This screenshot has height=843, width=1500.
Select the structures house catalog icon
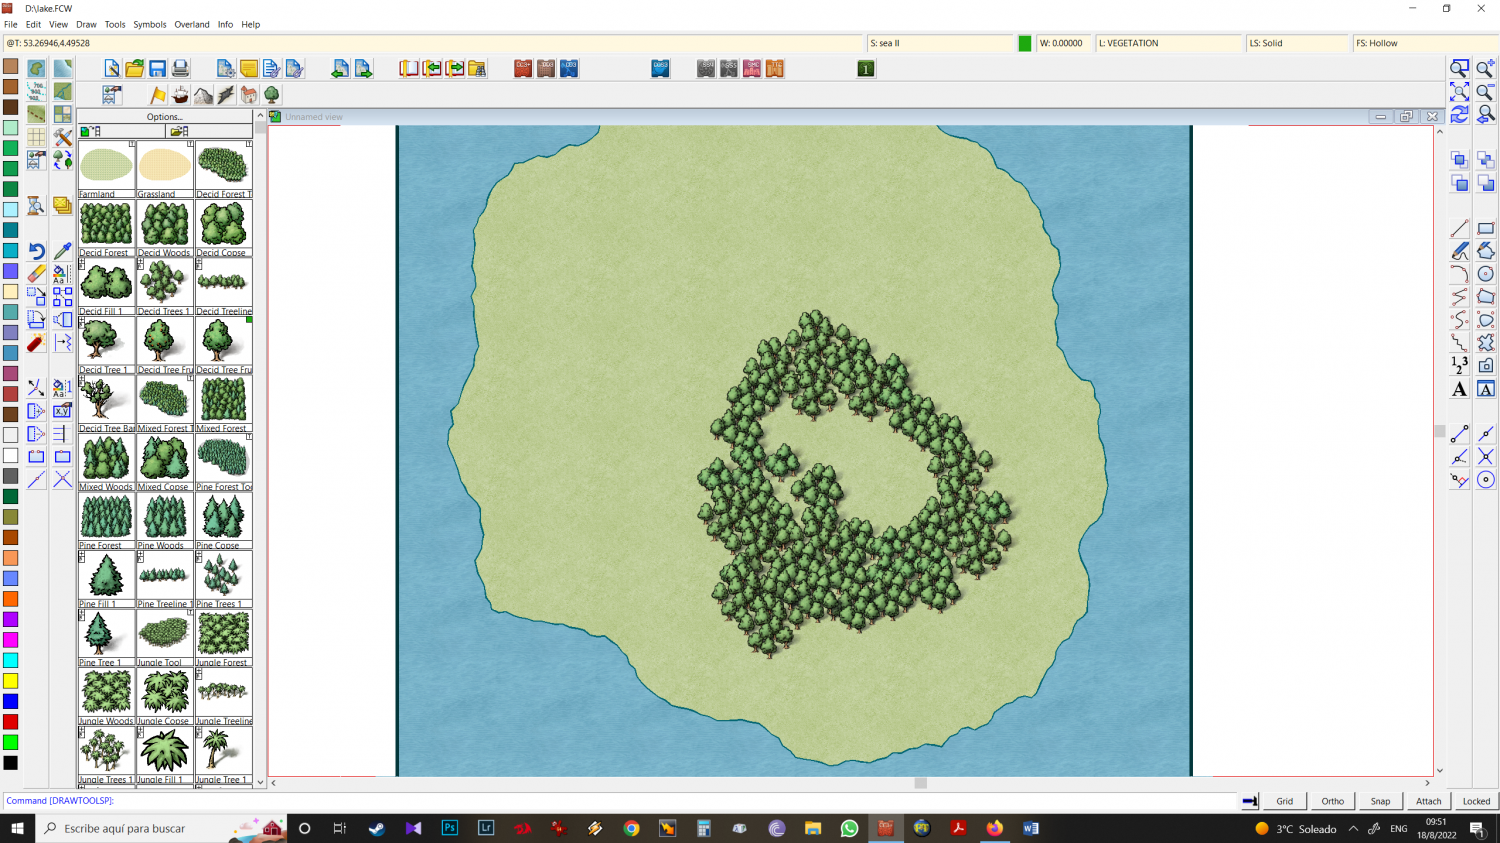click(249, 95)
